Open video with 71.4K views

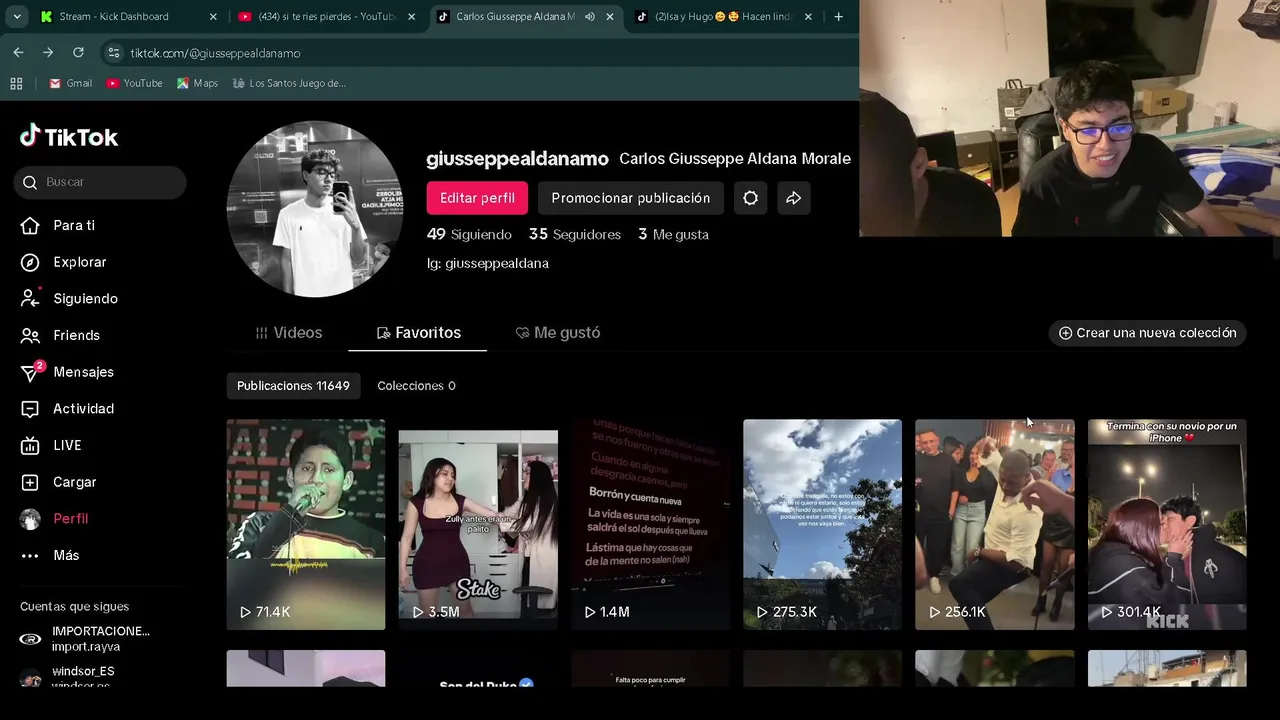coord(306,524)
